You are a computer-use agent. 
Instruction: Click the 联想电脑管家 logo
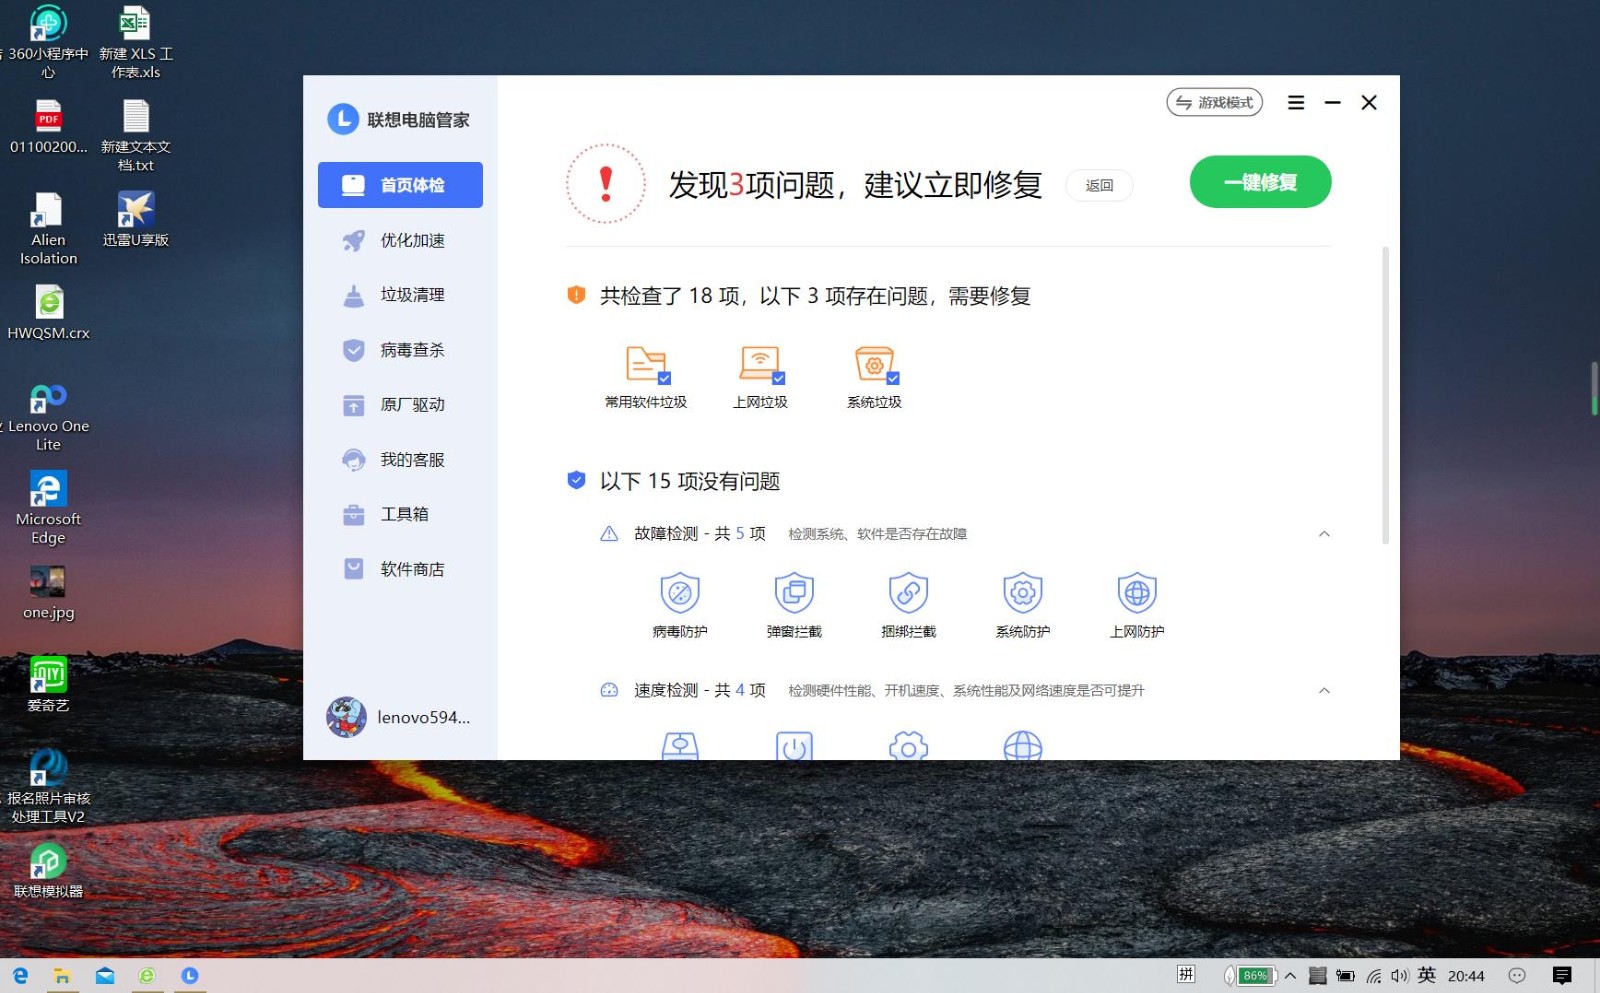[x=343, y=119]
